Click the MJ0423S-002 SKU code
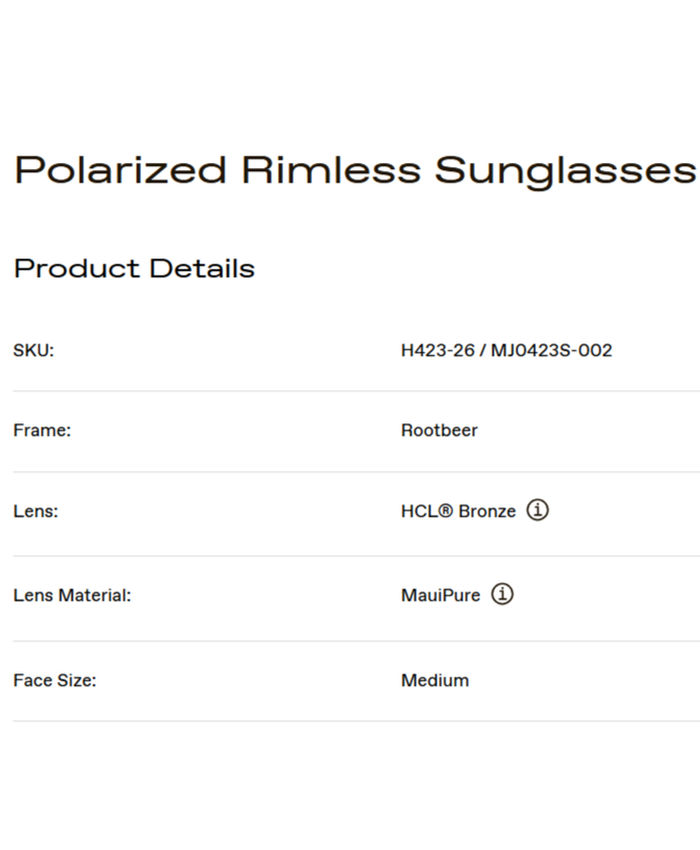Screen dimensions: 700x850 point(551,350)
